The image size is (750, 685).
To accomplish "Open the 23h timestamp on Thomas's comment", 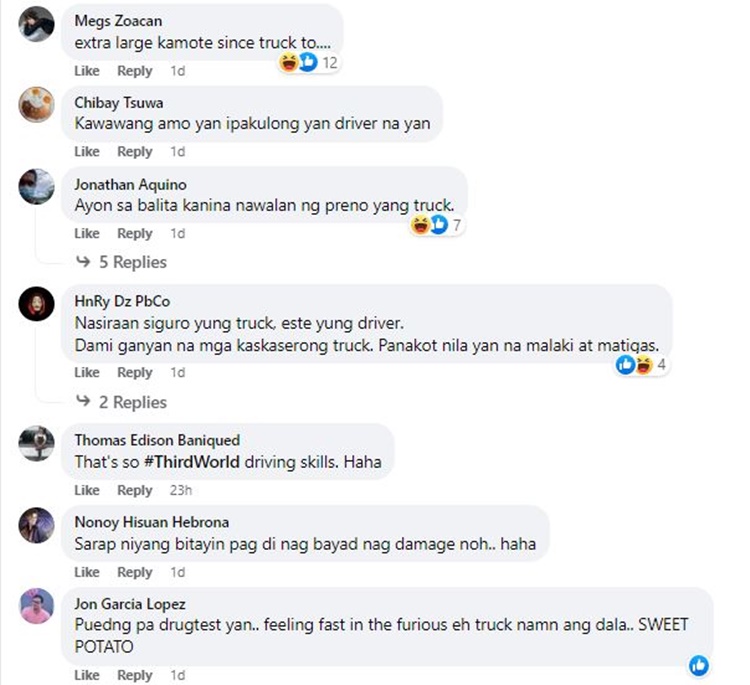I will click(x=181, y=490).
